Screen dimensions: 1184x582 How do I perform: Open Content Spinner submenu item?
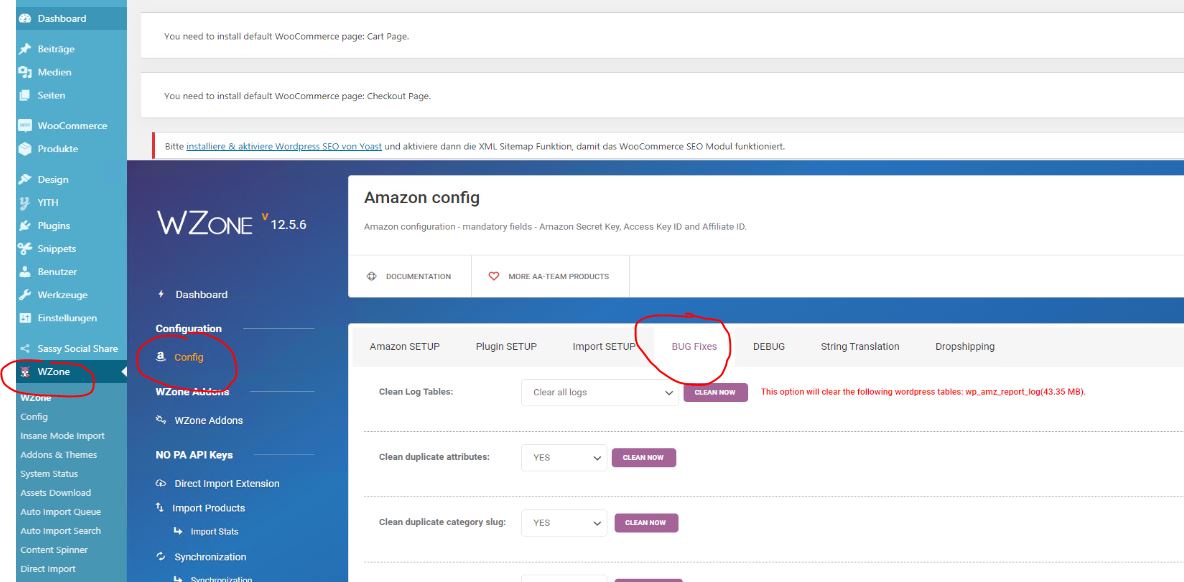[x=54, y=550]
